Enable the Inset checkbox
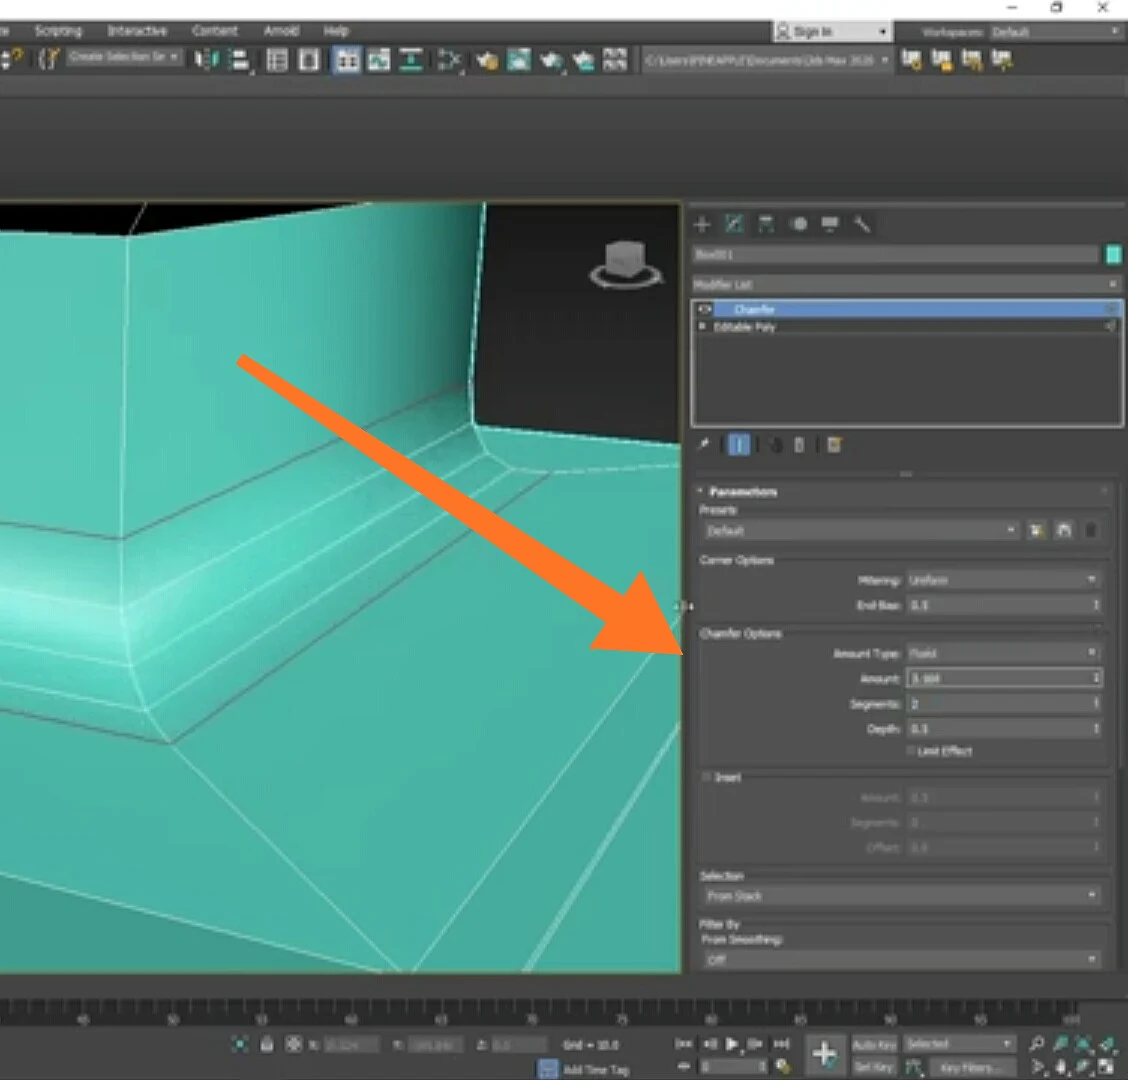The image size is (1128, 1080). click(x=706, y=777)
